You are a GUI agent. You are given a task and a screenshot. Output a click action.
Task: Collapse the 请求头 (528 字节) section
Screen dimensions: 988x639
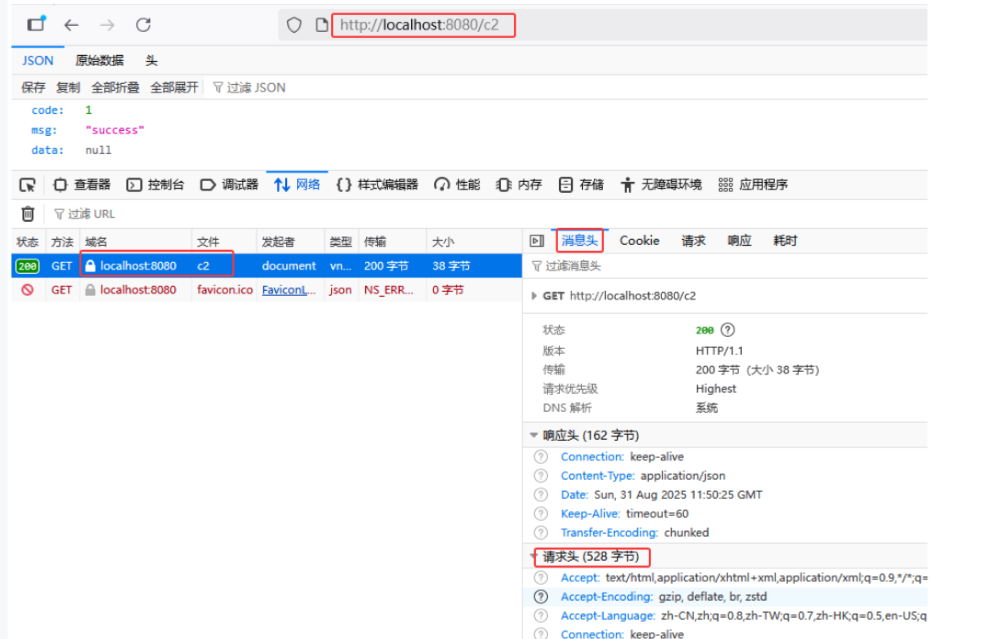(x=534, y=557)
